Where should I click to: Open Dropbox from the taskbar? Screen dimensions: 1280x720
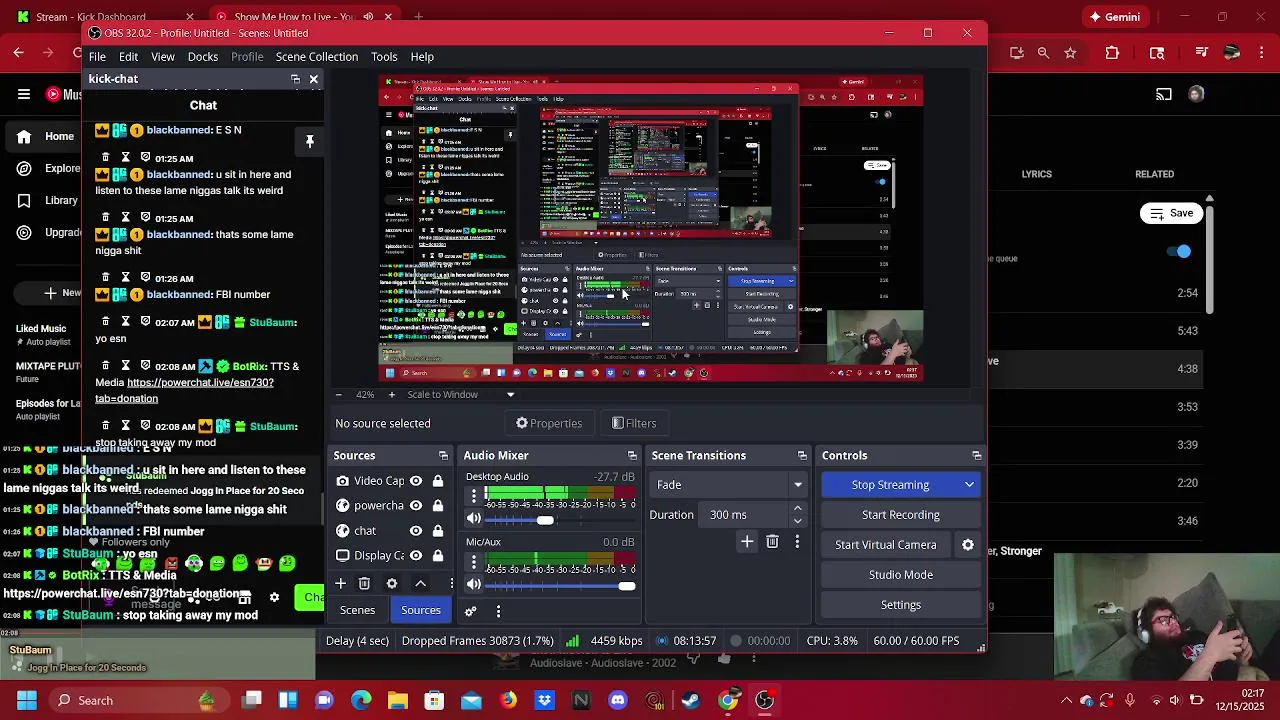tap(545, 701)
